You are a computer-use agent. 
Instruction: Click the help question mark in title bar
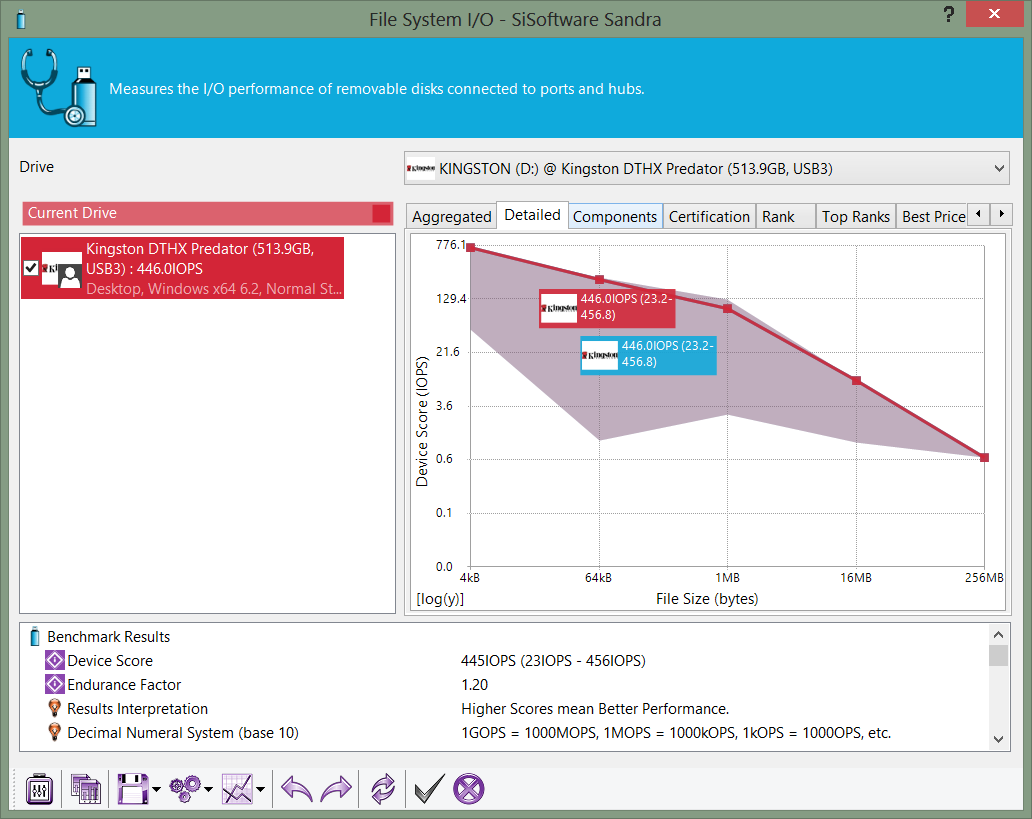tap(948, 14)
